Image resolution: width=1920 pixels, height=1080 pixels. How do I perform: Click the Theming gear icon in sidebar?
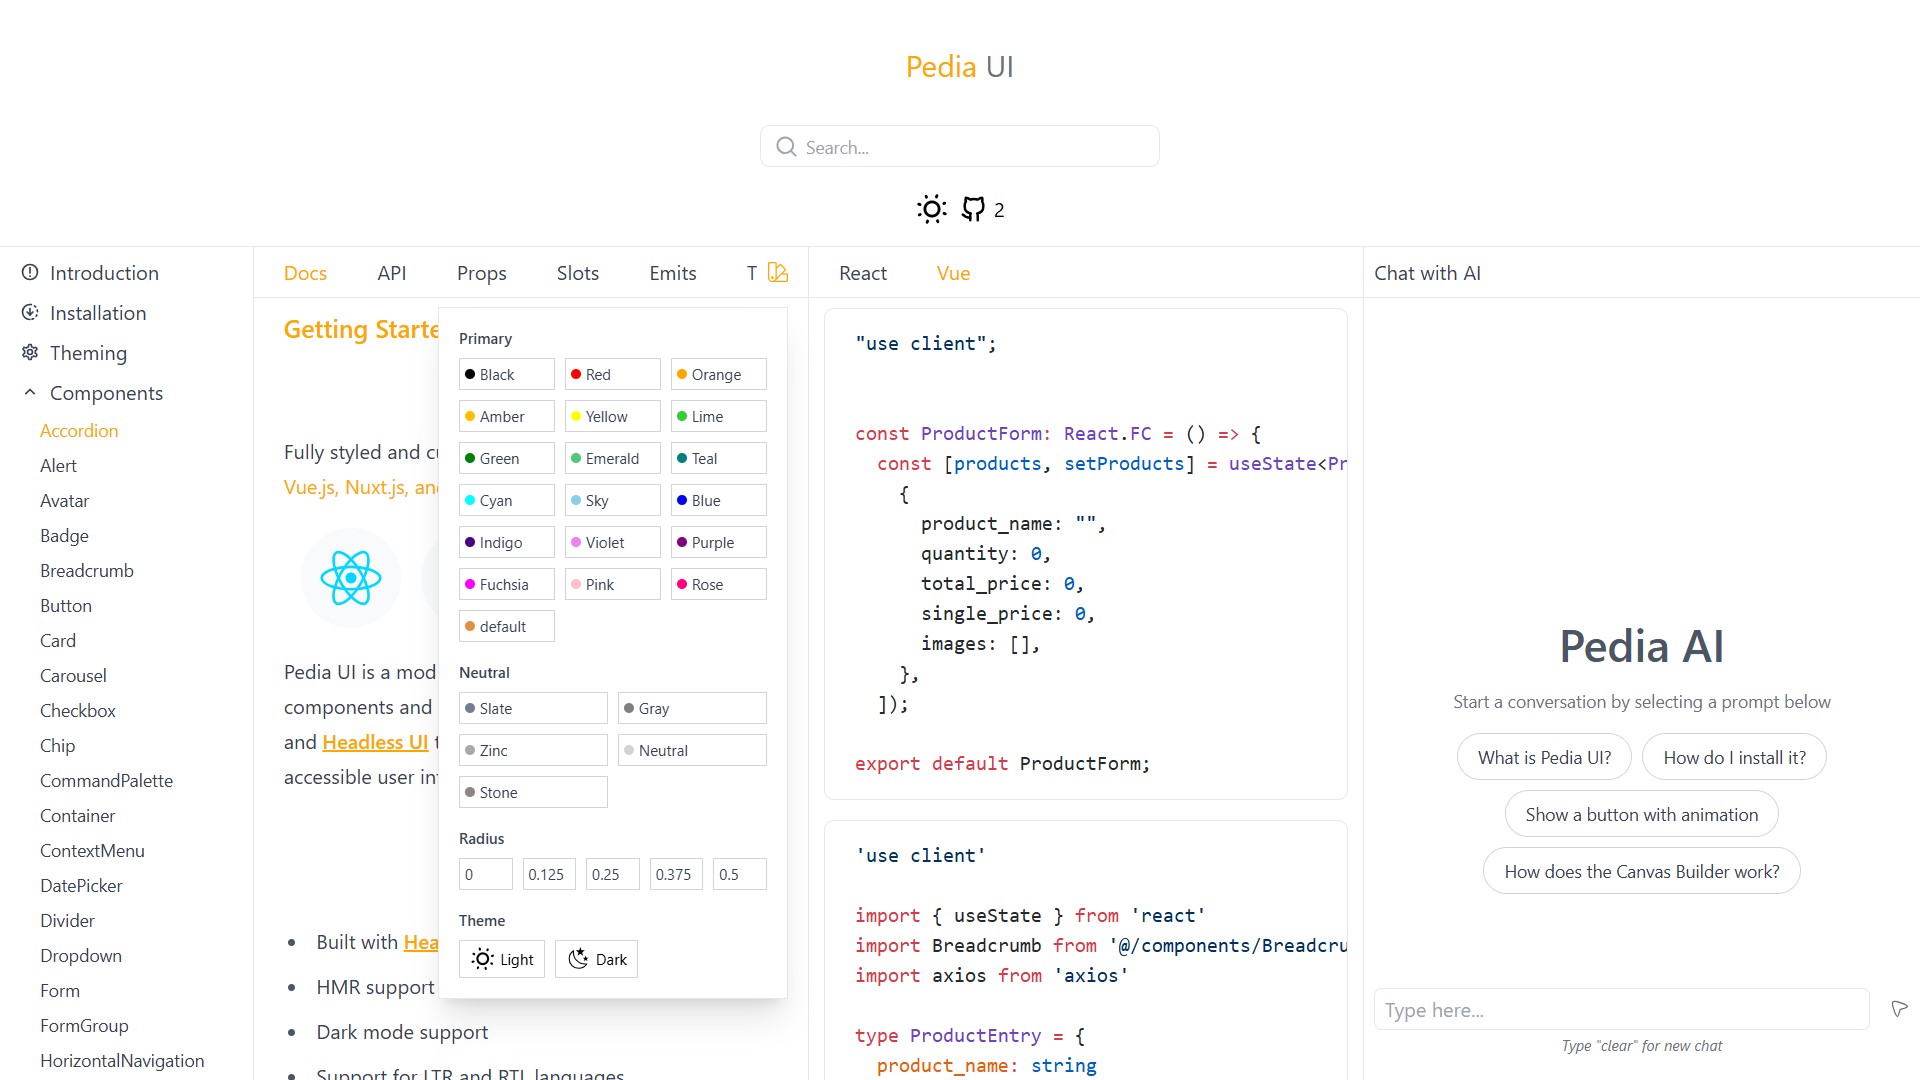[30, 353]
